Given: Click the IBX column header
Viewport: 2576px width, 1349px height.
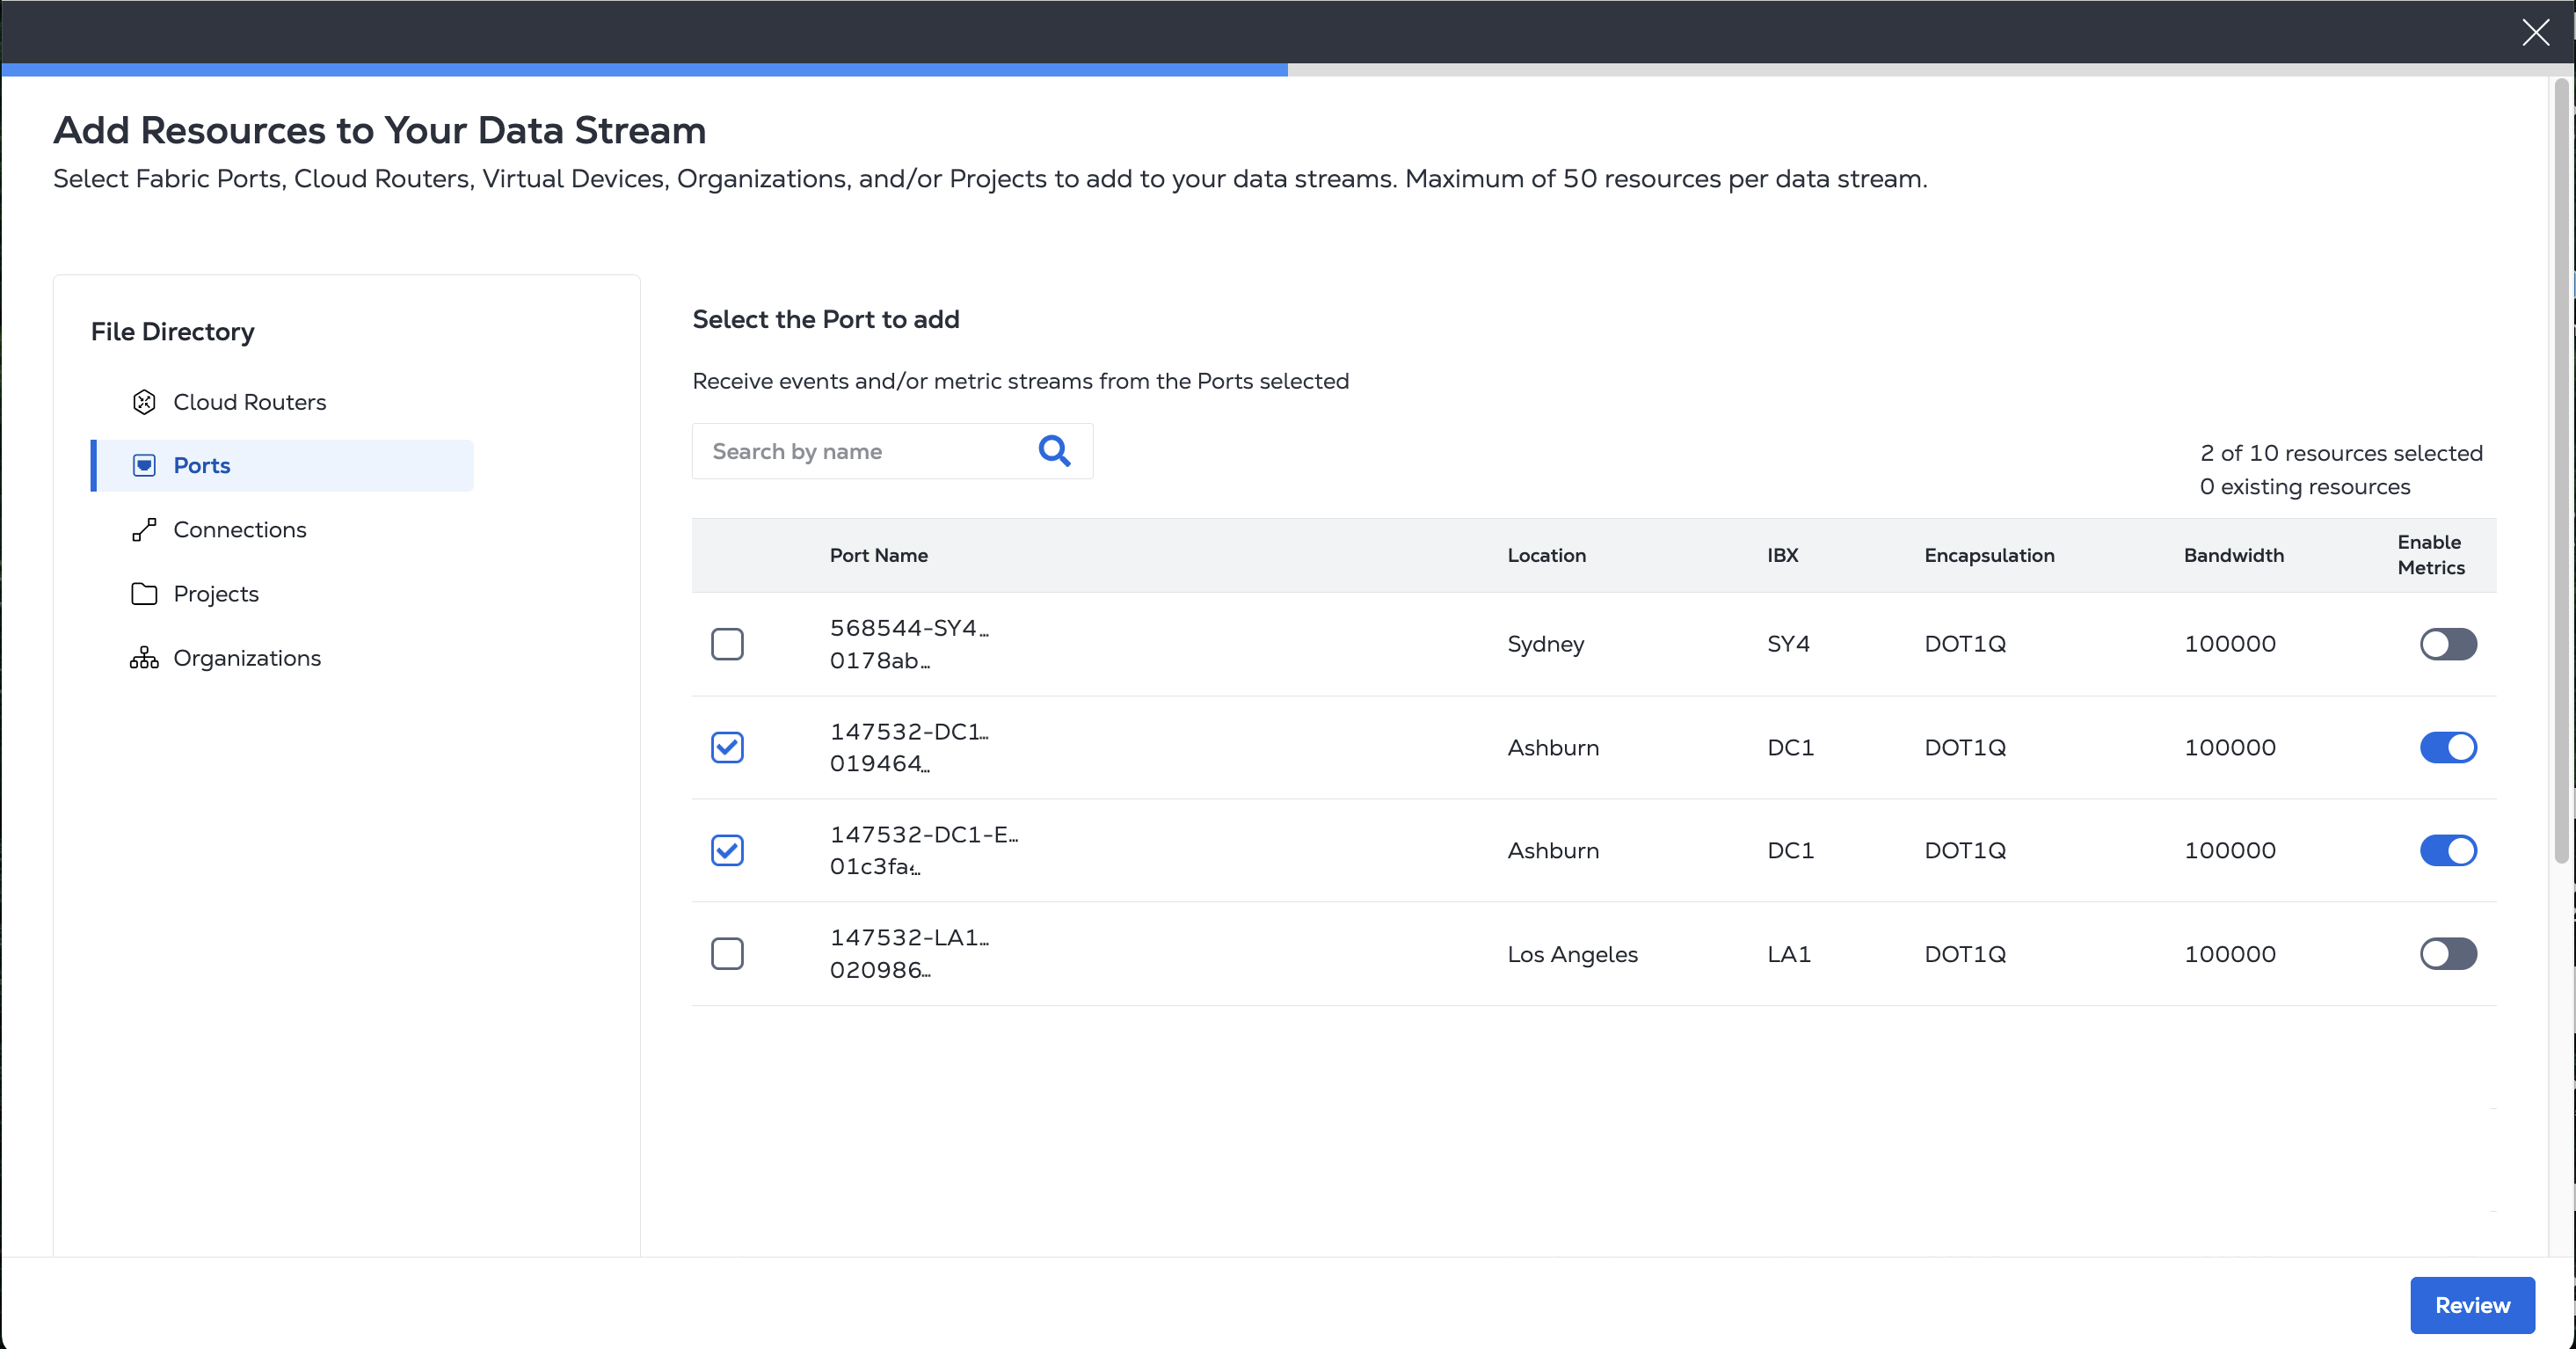Looking at the screenshot, I should [x=1782, y=555].
